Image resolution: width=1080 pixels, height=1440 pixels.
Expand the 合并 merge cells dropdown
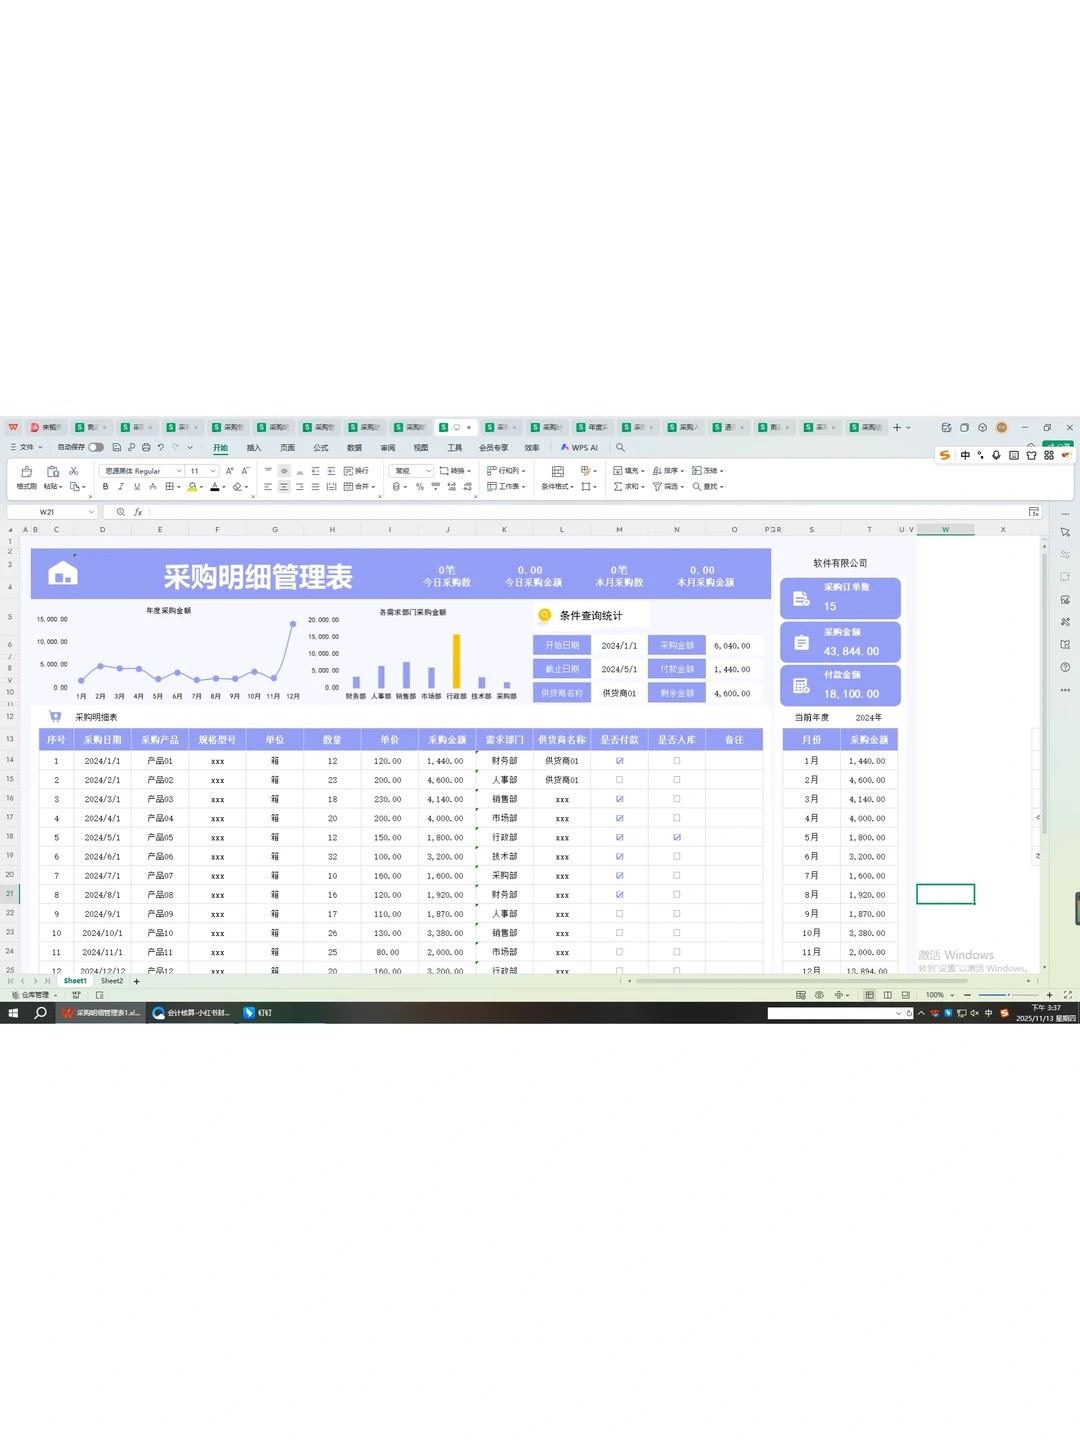point(374,487)
